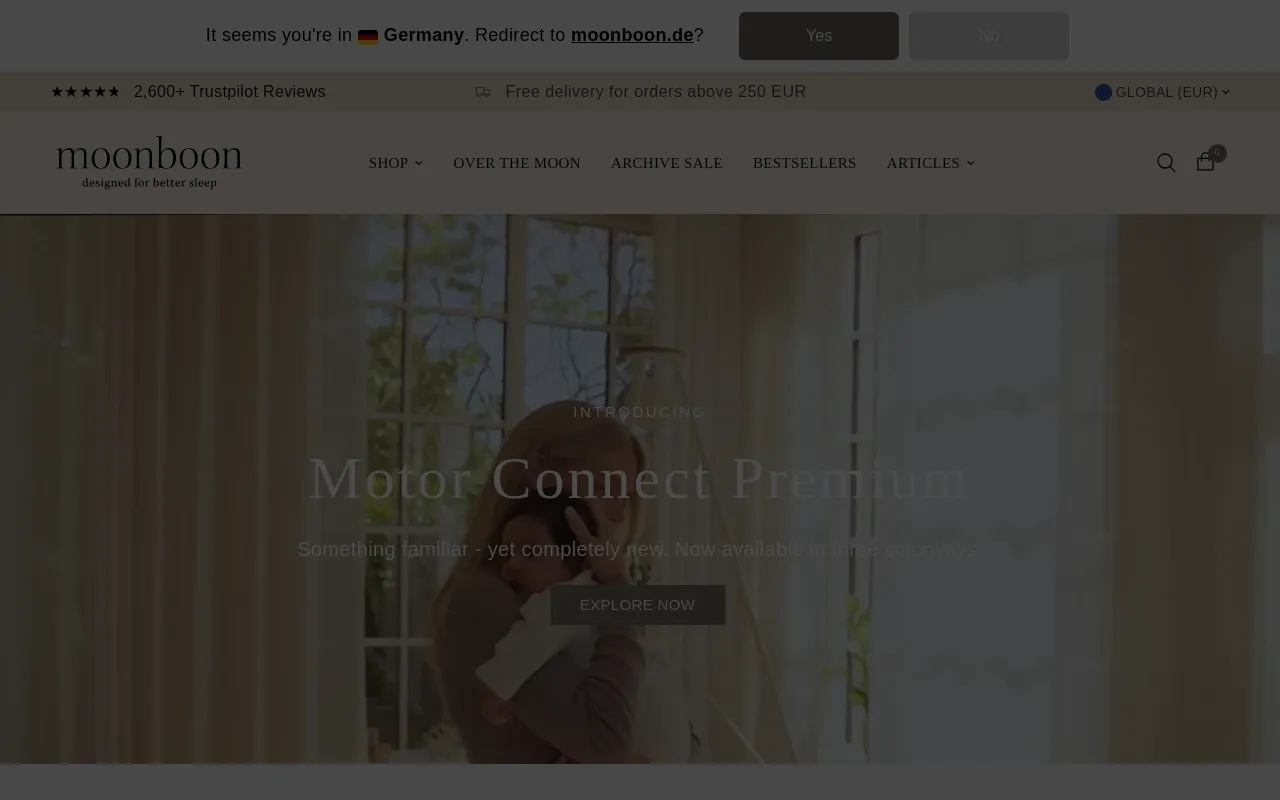Click the Germany flag icon in banner
The width and height of the screenshot is (1280, 800).
tap(368, 37)
